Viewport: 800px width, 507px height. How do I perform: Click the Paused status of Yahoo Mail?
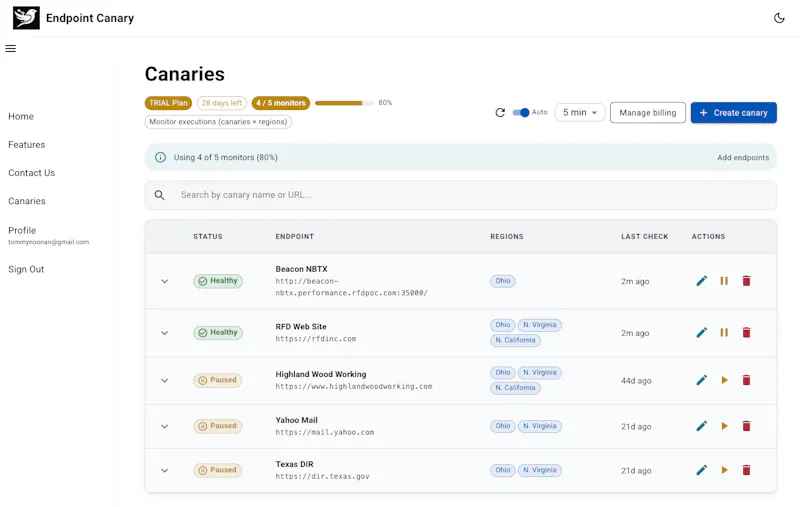[x=217, y=426]
